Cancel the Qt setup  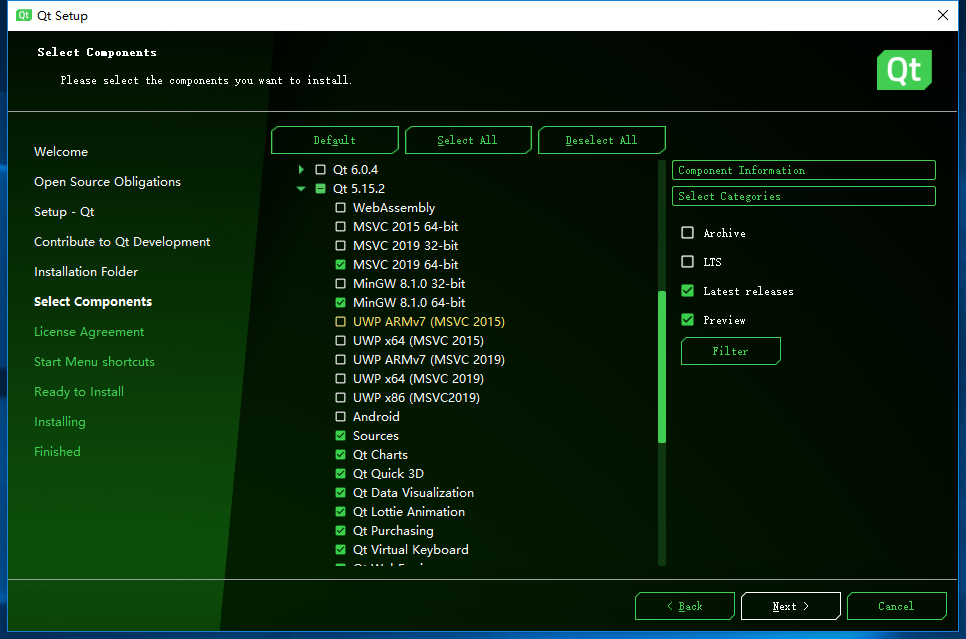pyautogui.click(x=896, y=606)
